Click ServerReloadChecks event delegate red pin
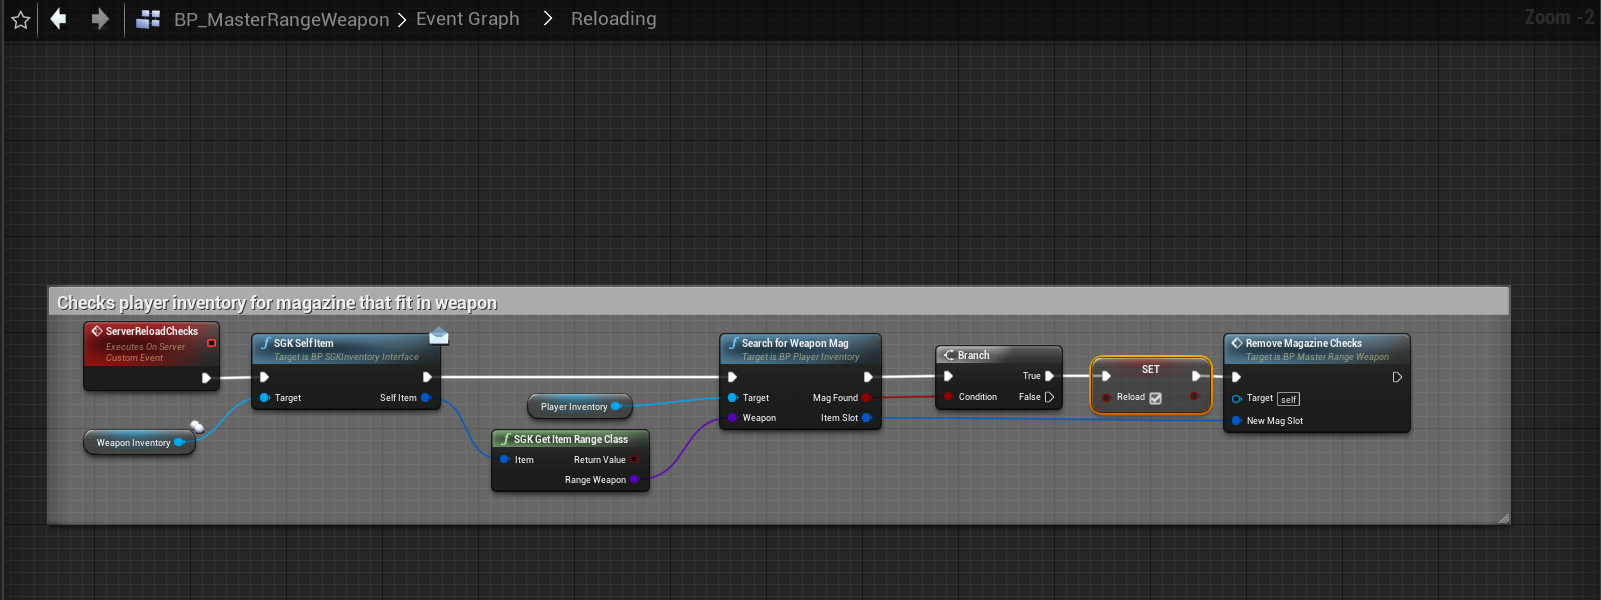This screenshot has width=1601, height=600. tap(211, 343)
